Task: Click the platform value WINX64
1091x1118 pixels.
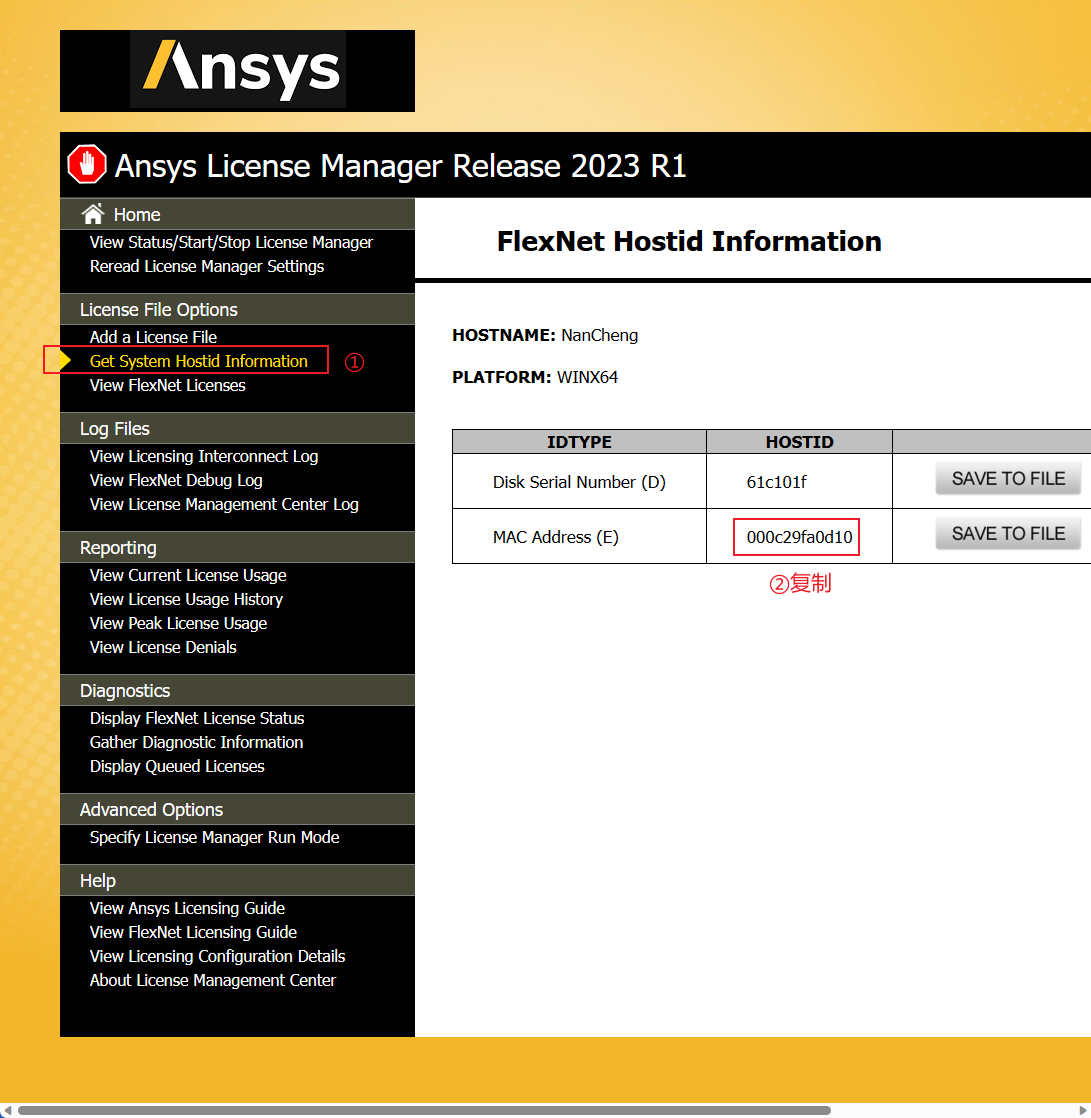Action: click(x=588, y=378)
